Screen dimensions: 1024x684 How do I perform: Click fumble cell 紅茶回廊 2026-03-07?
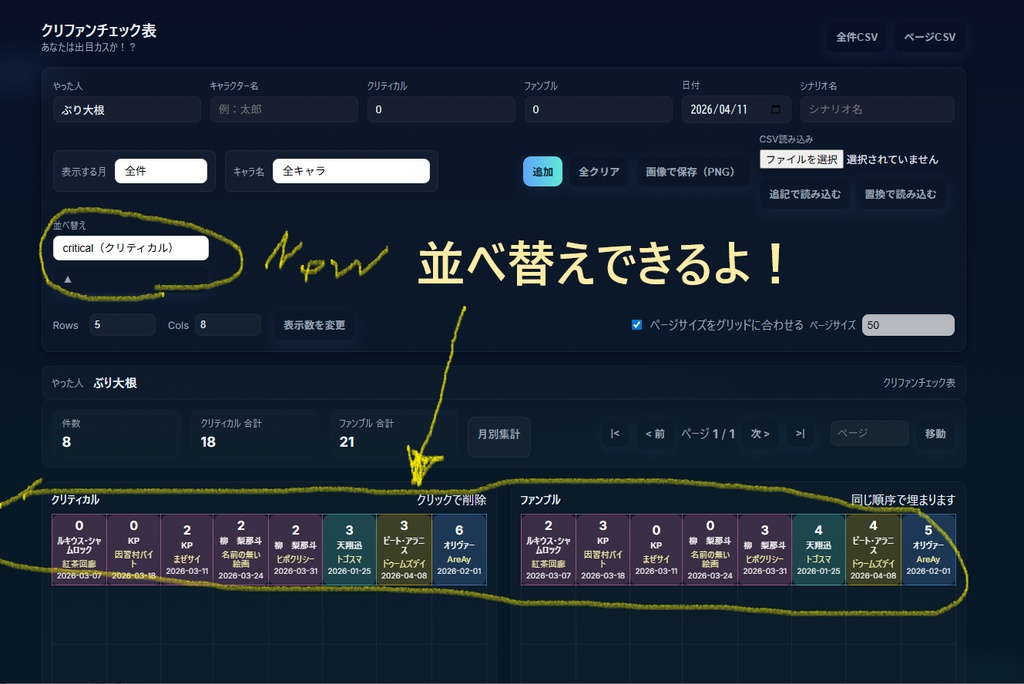coord(549,549)
